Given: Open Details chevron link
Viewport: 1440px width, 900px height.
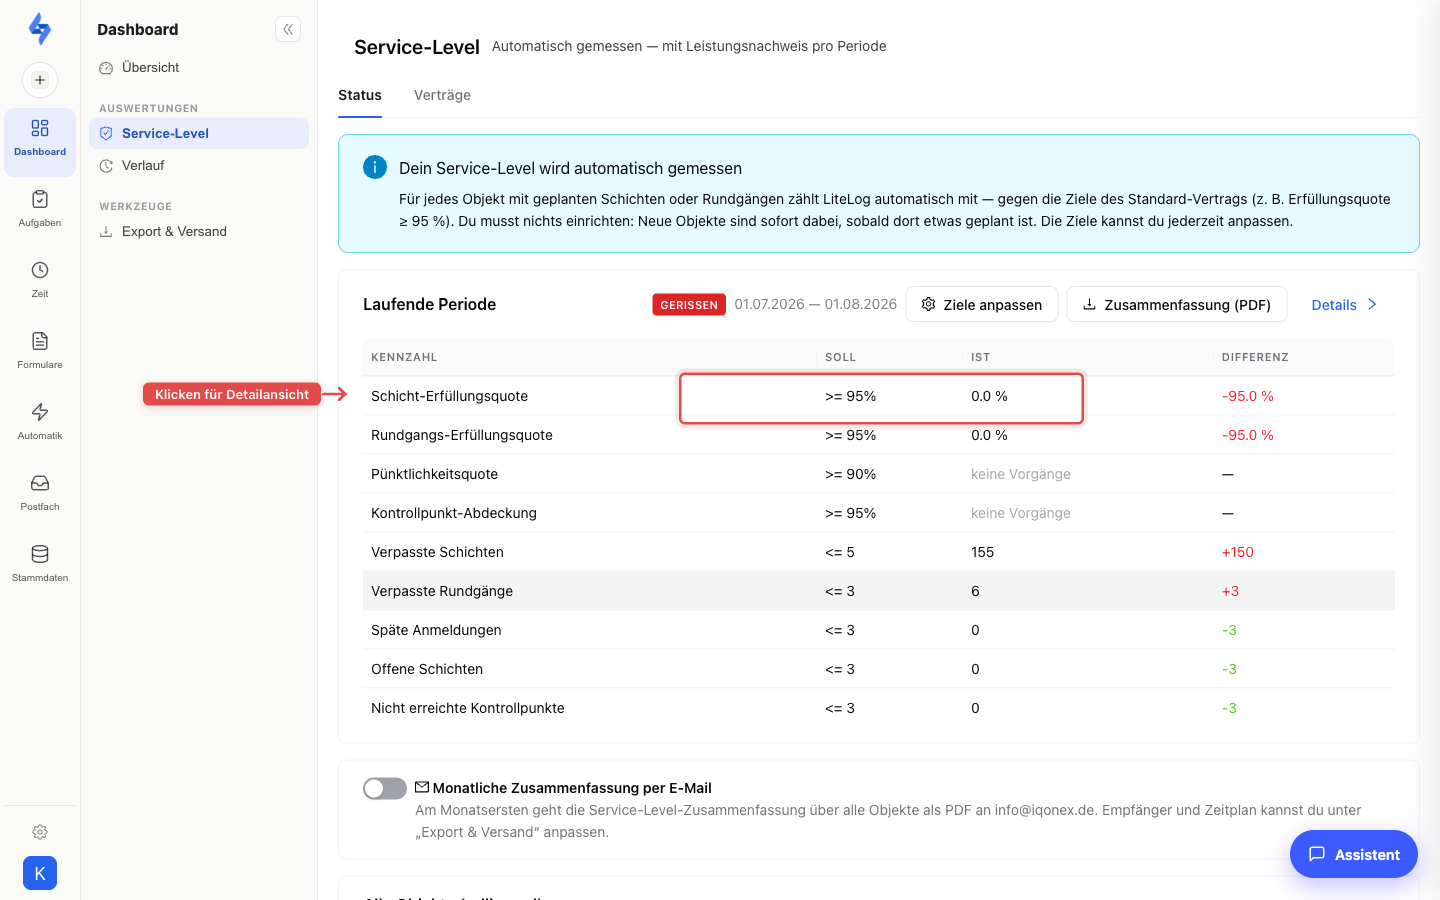Looking at the screenshot, I should (1345, 305).
